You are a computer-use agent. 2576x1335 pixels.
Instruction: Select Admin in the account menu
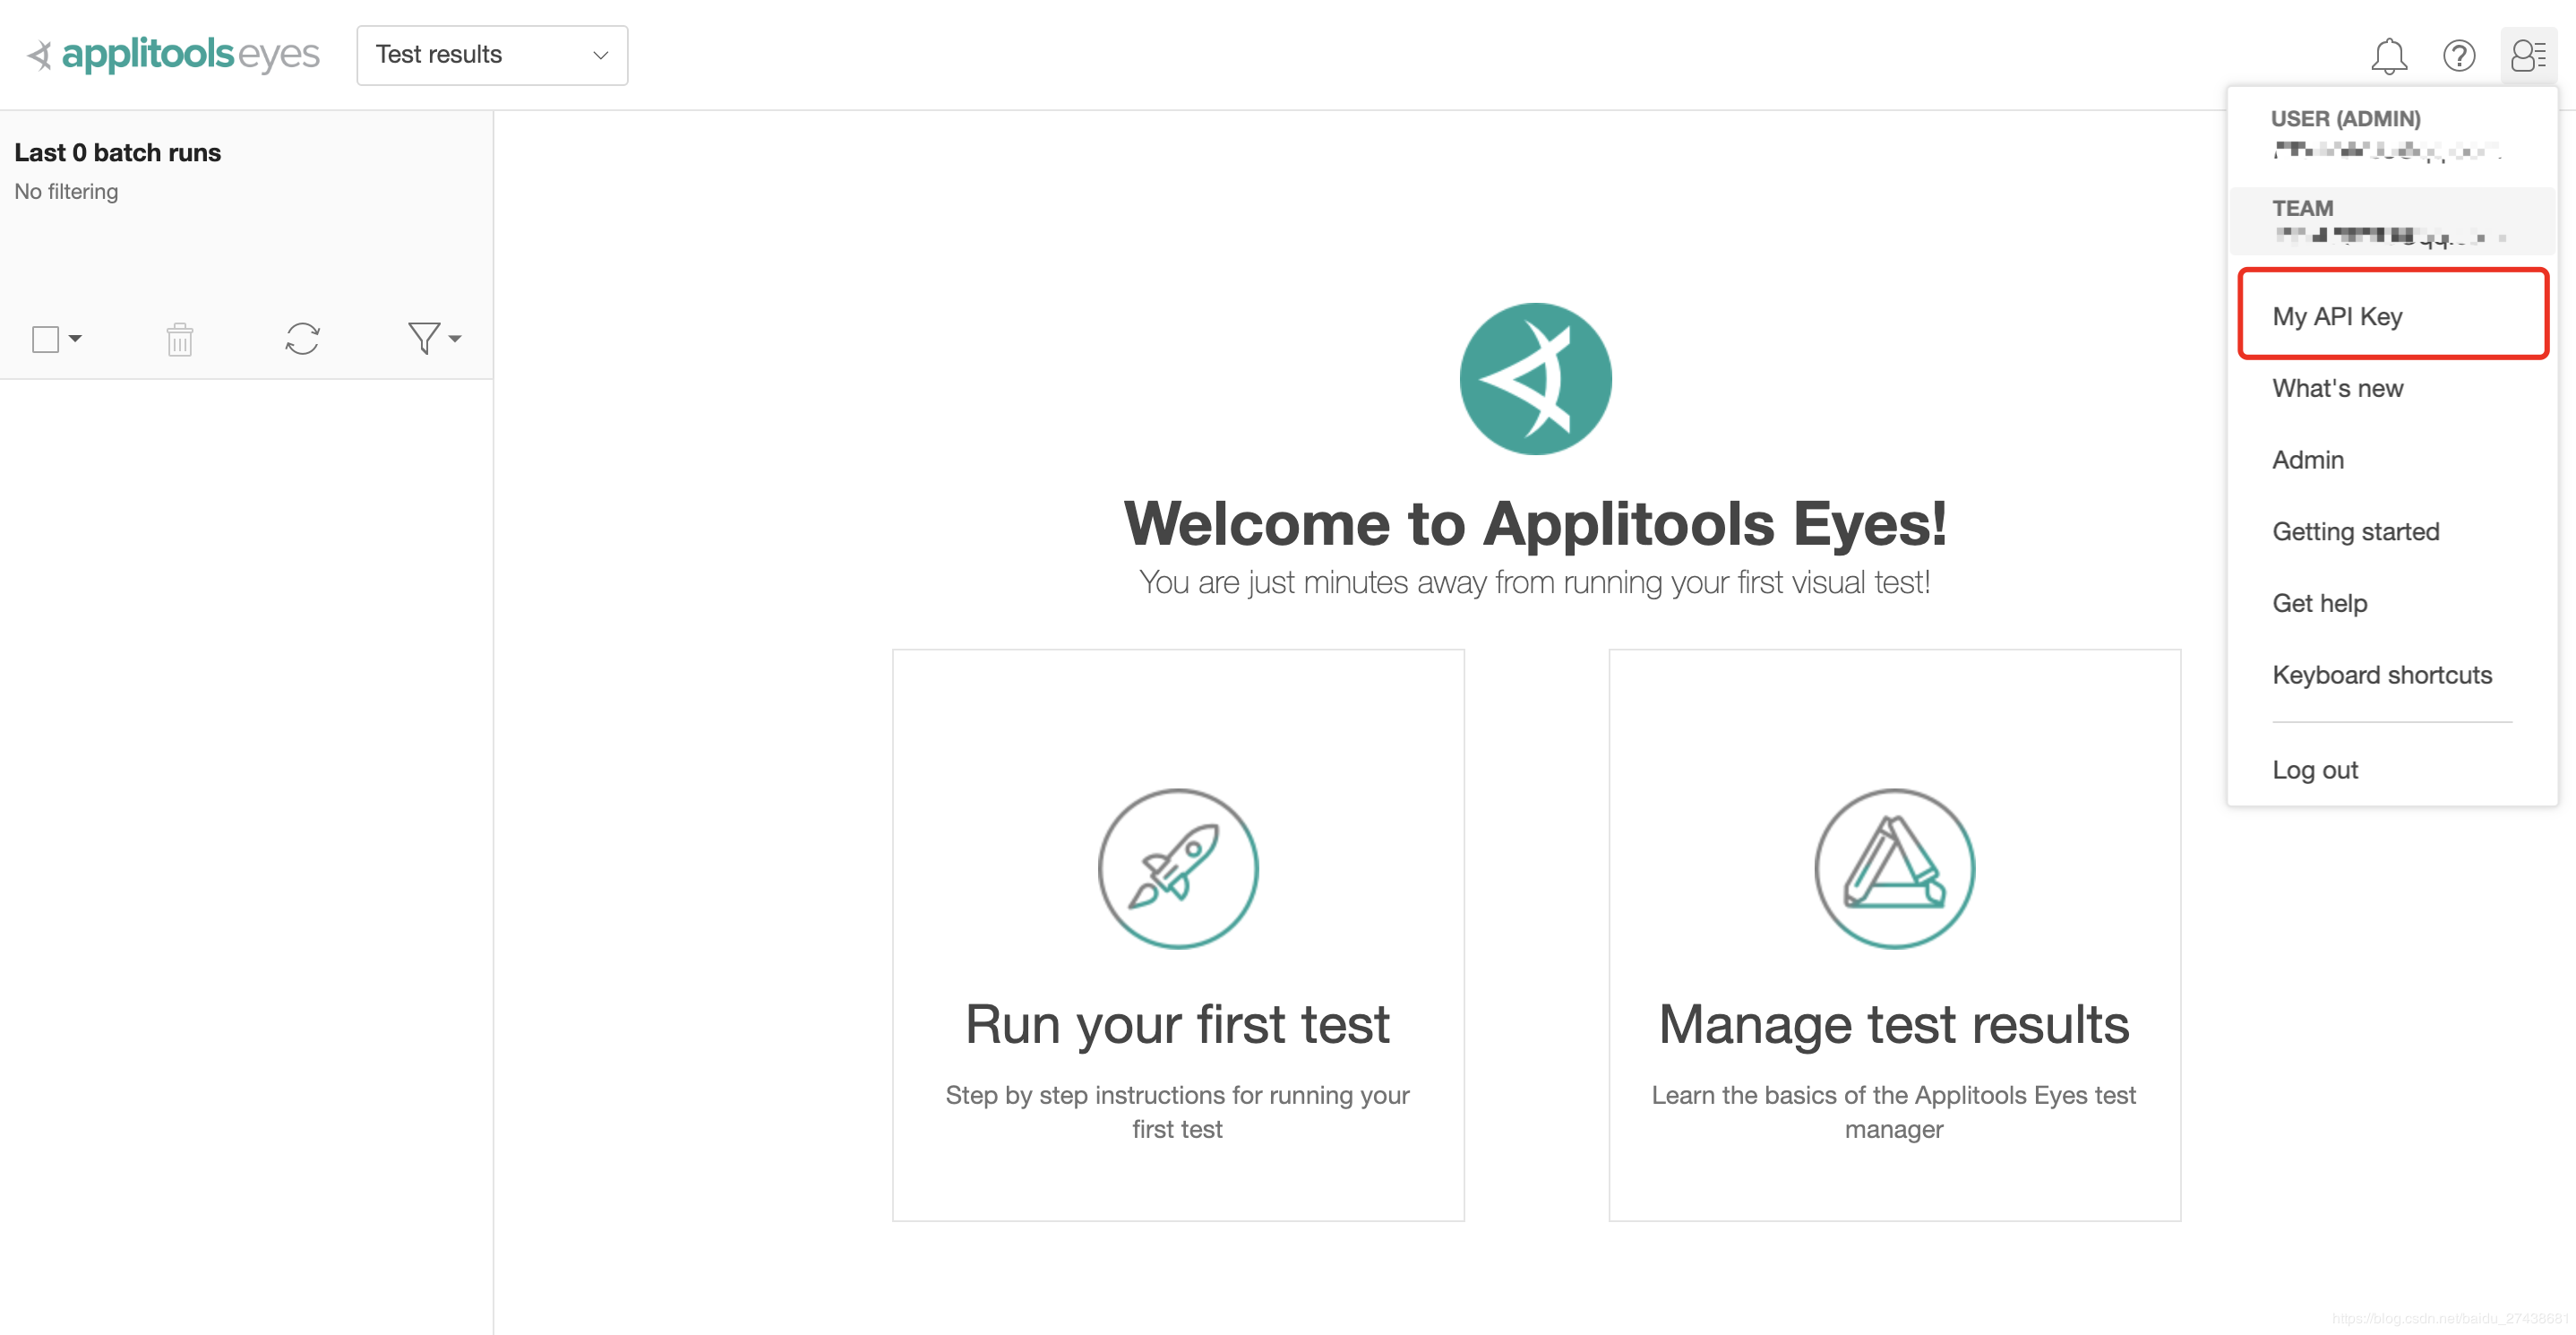[2307, 459]
